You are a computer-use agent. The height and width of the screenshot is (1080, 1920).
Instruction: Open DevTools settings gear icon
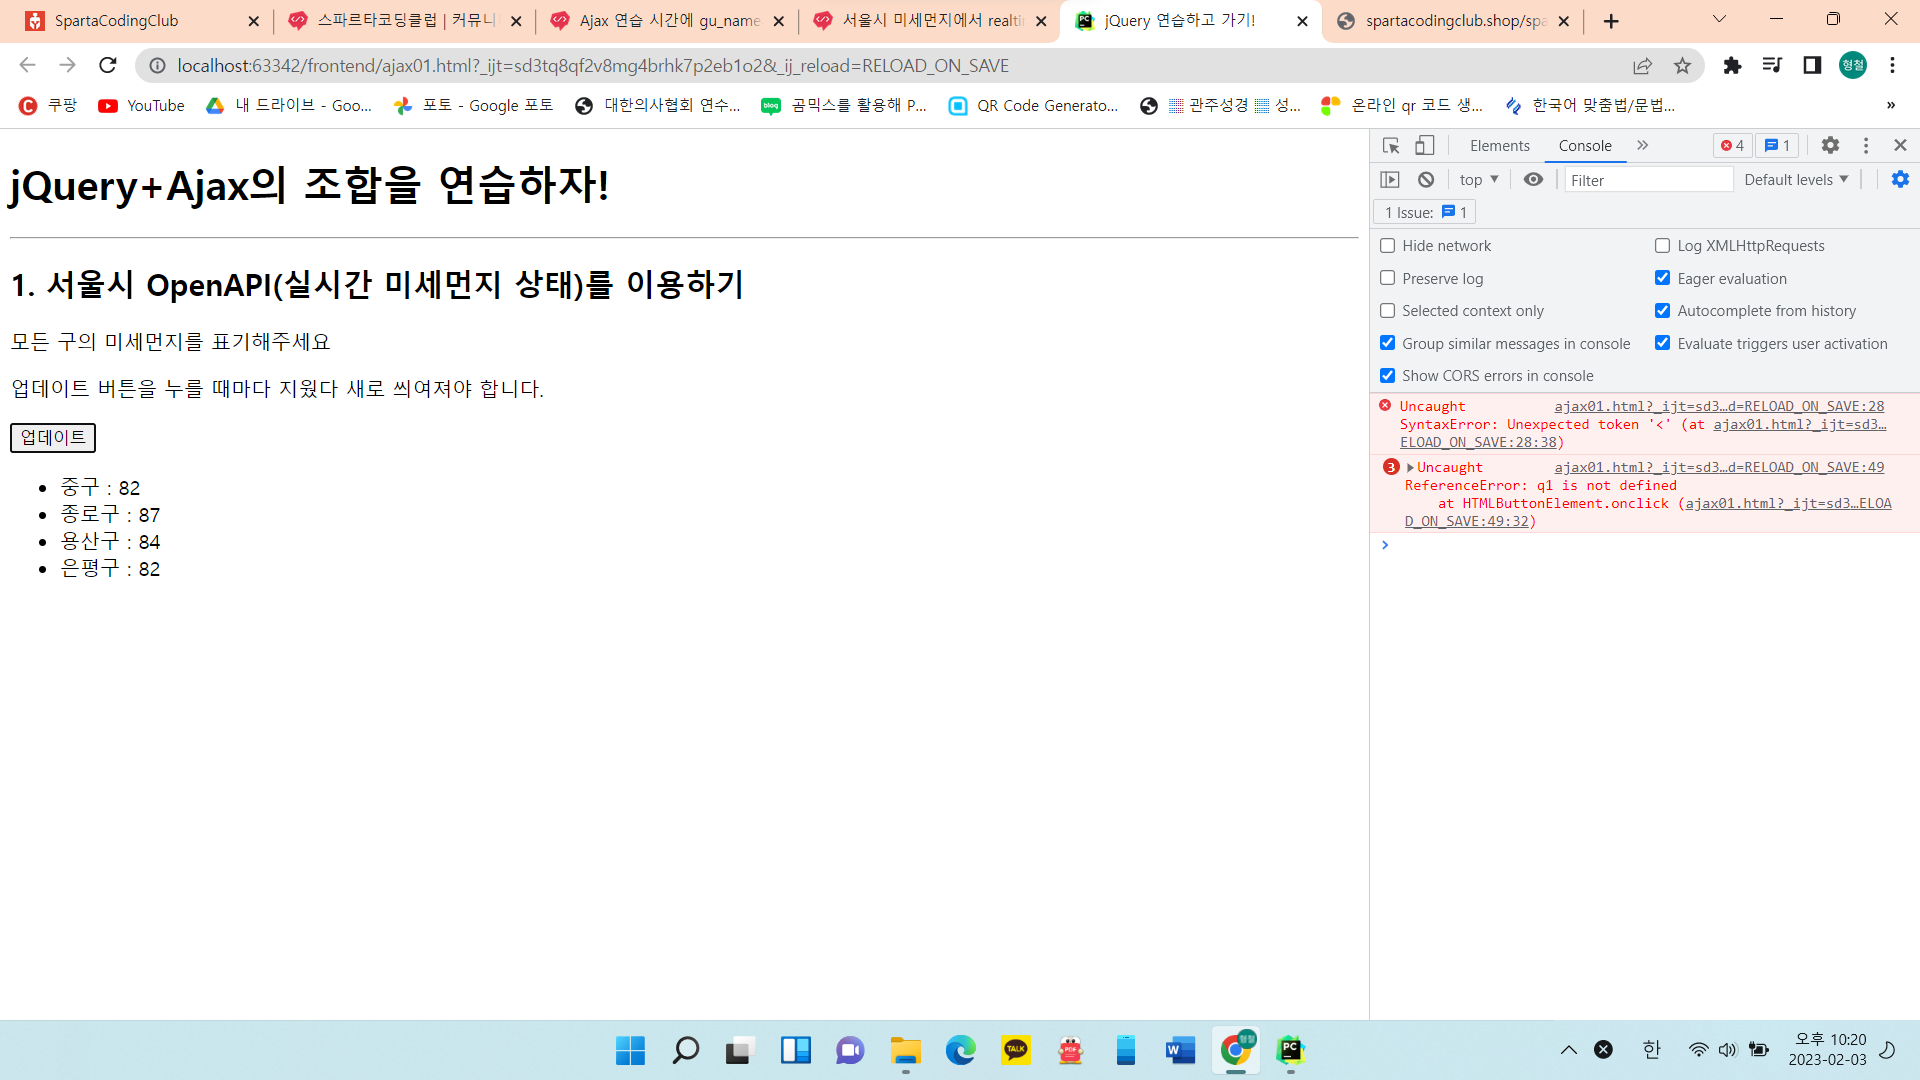coord(1830,146)
